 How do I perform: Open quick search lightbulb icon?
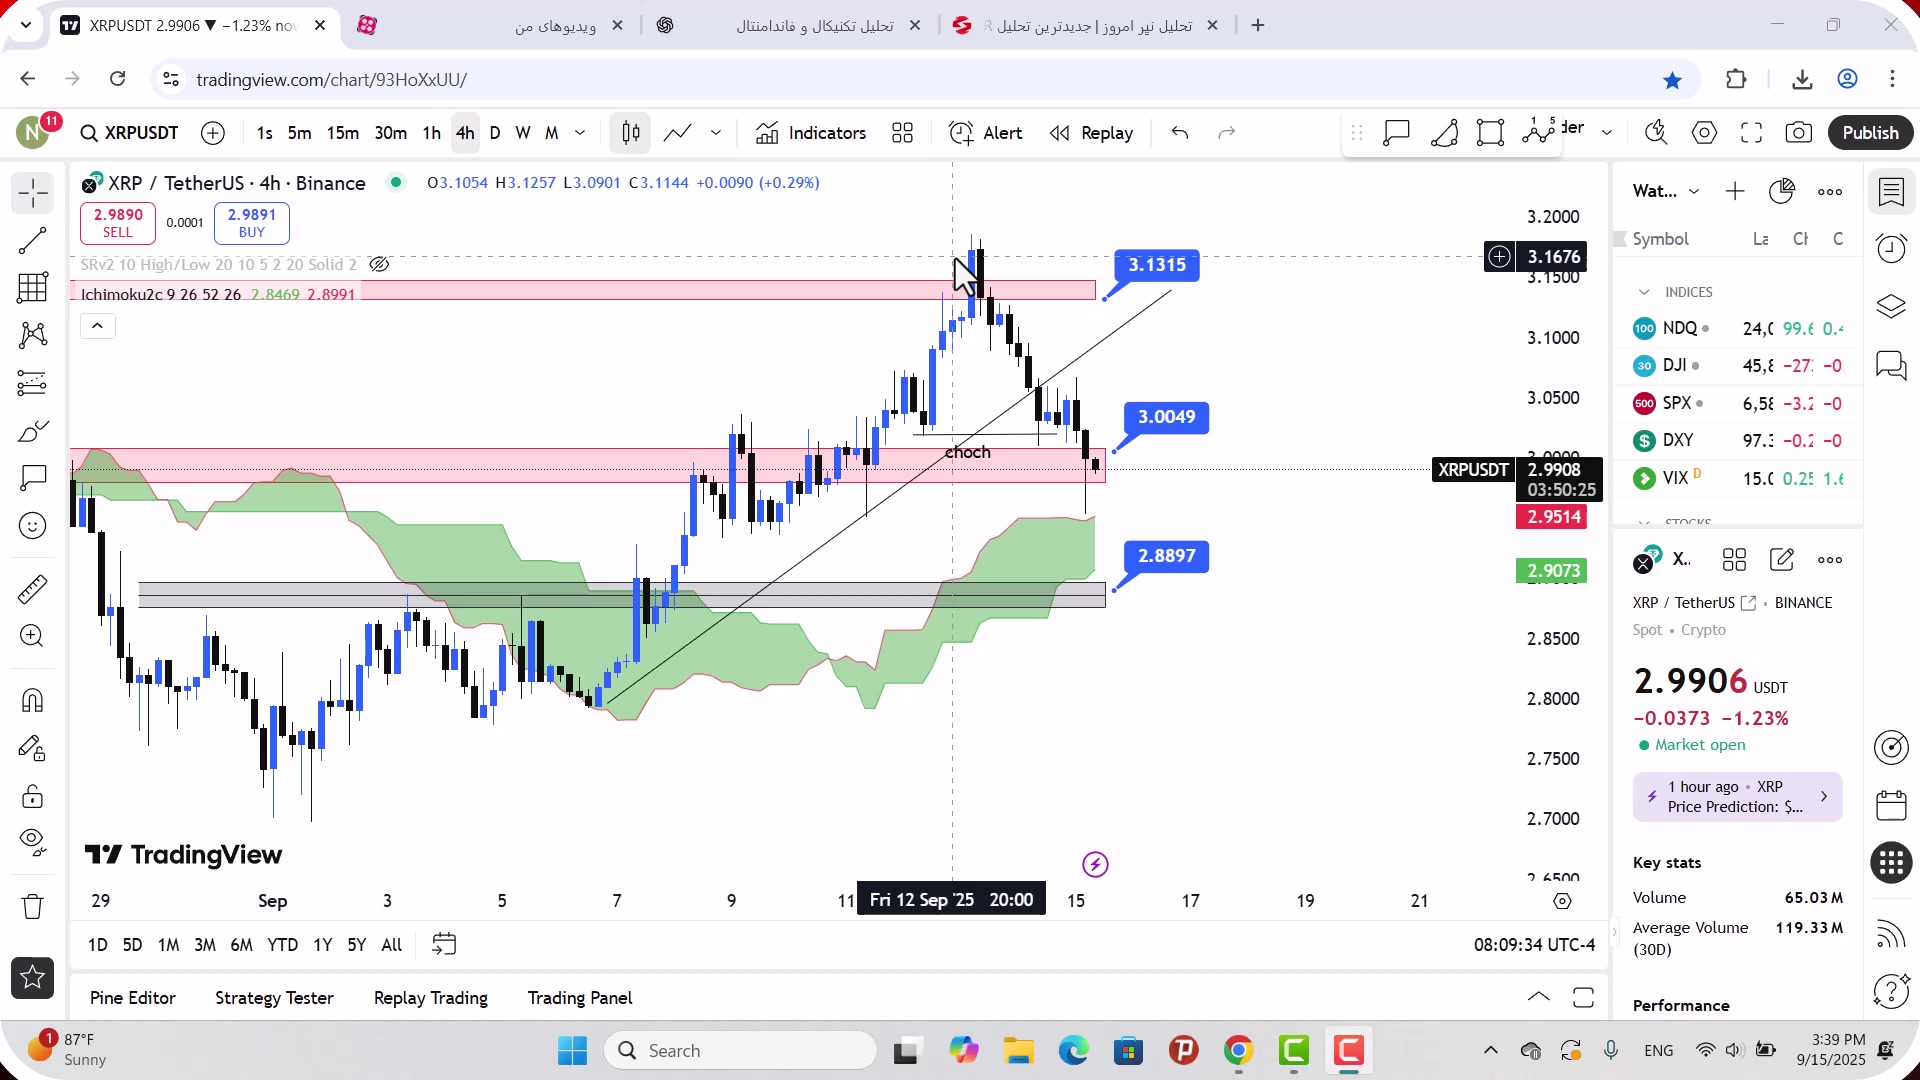[1656, 133]
